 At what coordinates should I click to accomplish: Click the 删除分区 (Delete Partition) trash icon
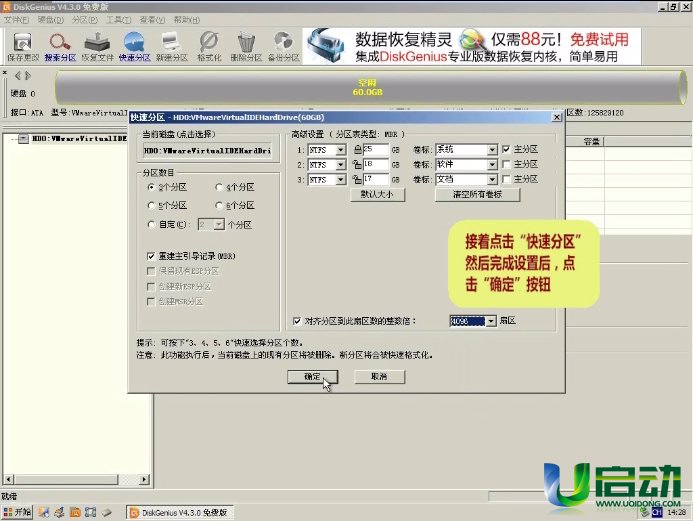tap(246, 46)
